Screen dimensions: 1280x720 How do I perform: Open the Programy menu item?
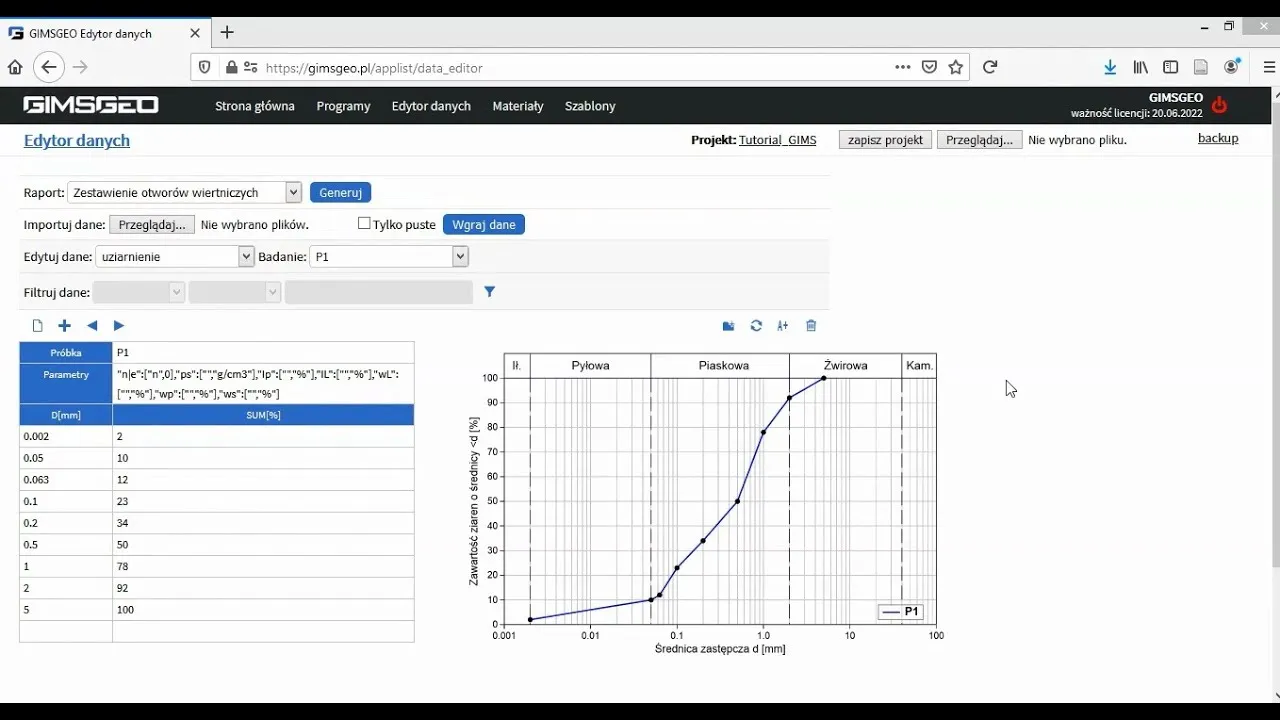point(343,106)
